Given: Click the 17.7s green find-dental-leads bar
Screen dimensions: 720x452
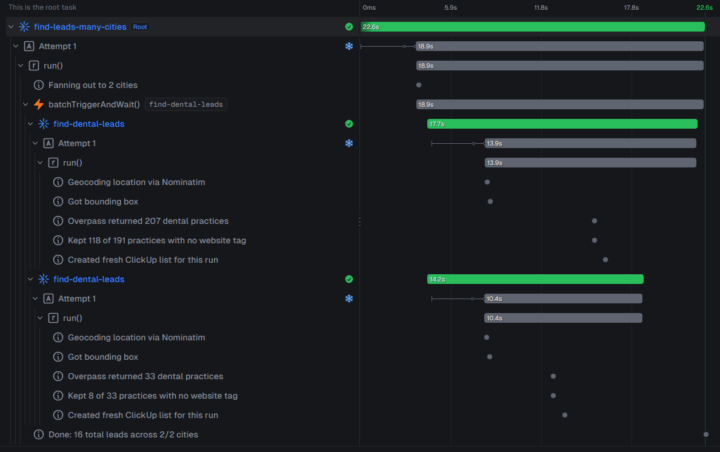Looking at the screenshot, I should click(562, 124).
